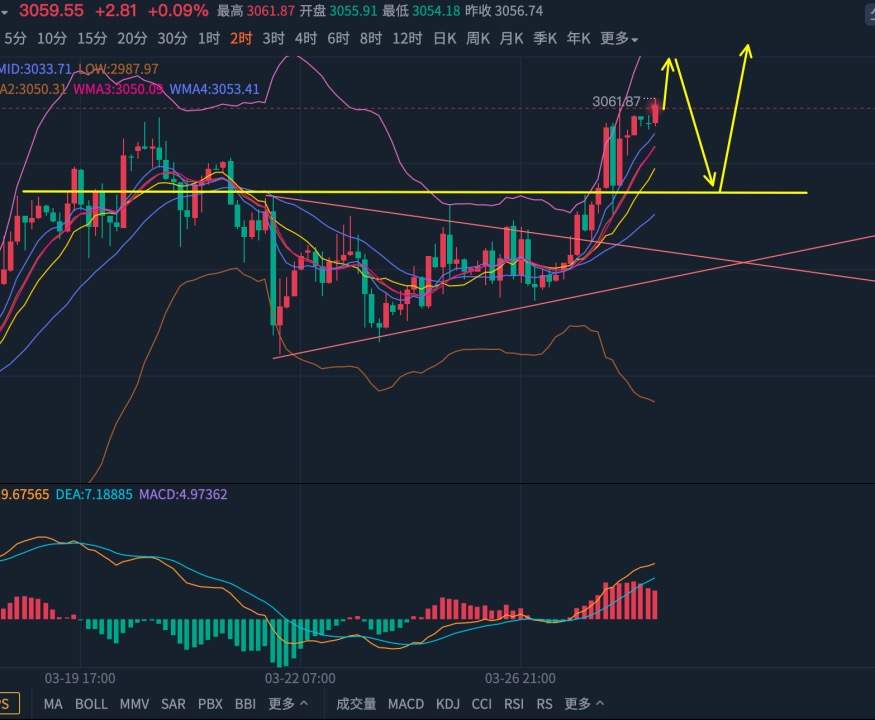Switch to the 5分 timeframe

pyautogui.click(x=15, y=38)
